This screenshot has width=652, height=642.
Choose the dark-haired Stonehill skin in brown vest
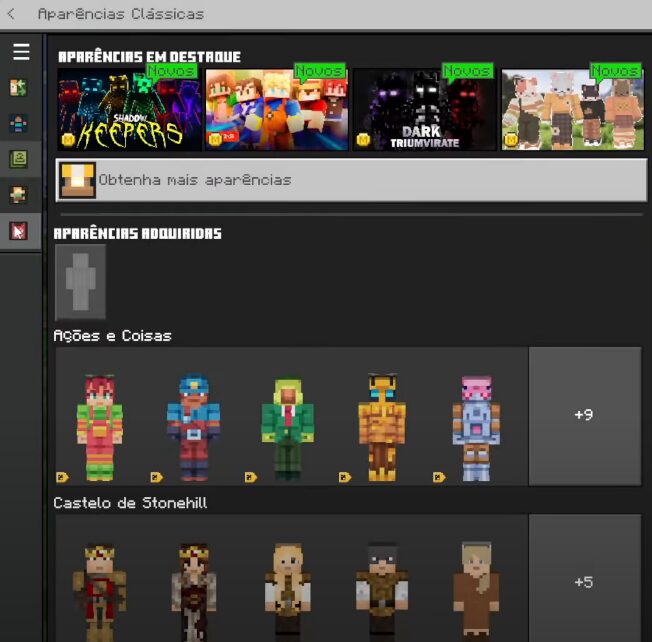click(x=382, y=593)
